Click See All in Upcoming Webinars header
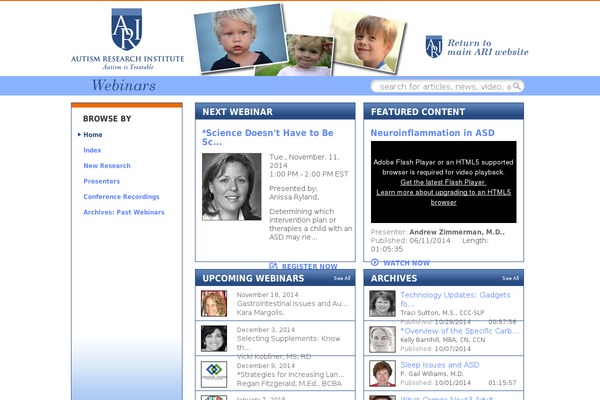 pyautogui.click(x=342, y=278)
